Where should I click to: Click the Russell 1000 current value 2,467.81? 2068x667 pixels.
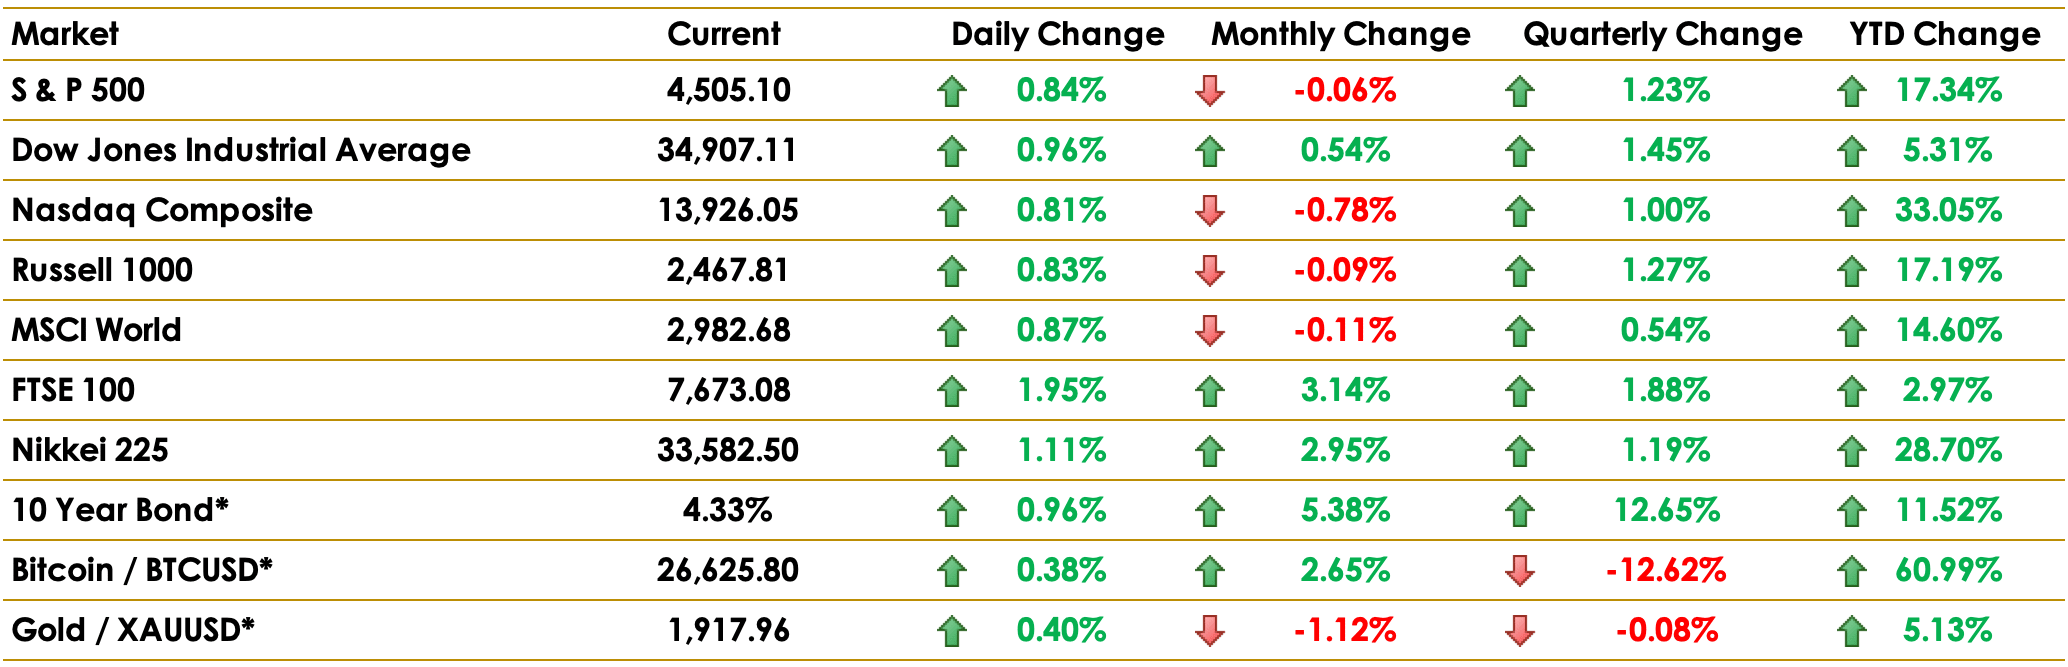728,270
